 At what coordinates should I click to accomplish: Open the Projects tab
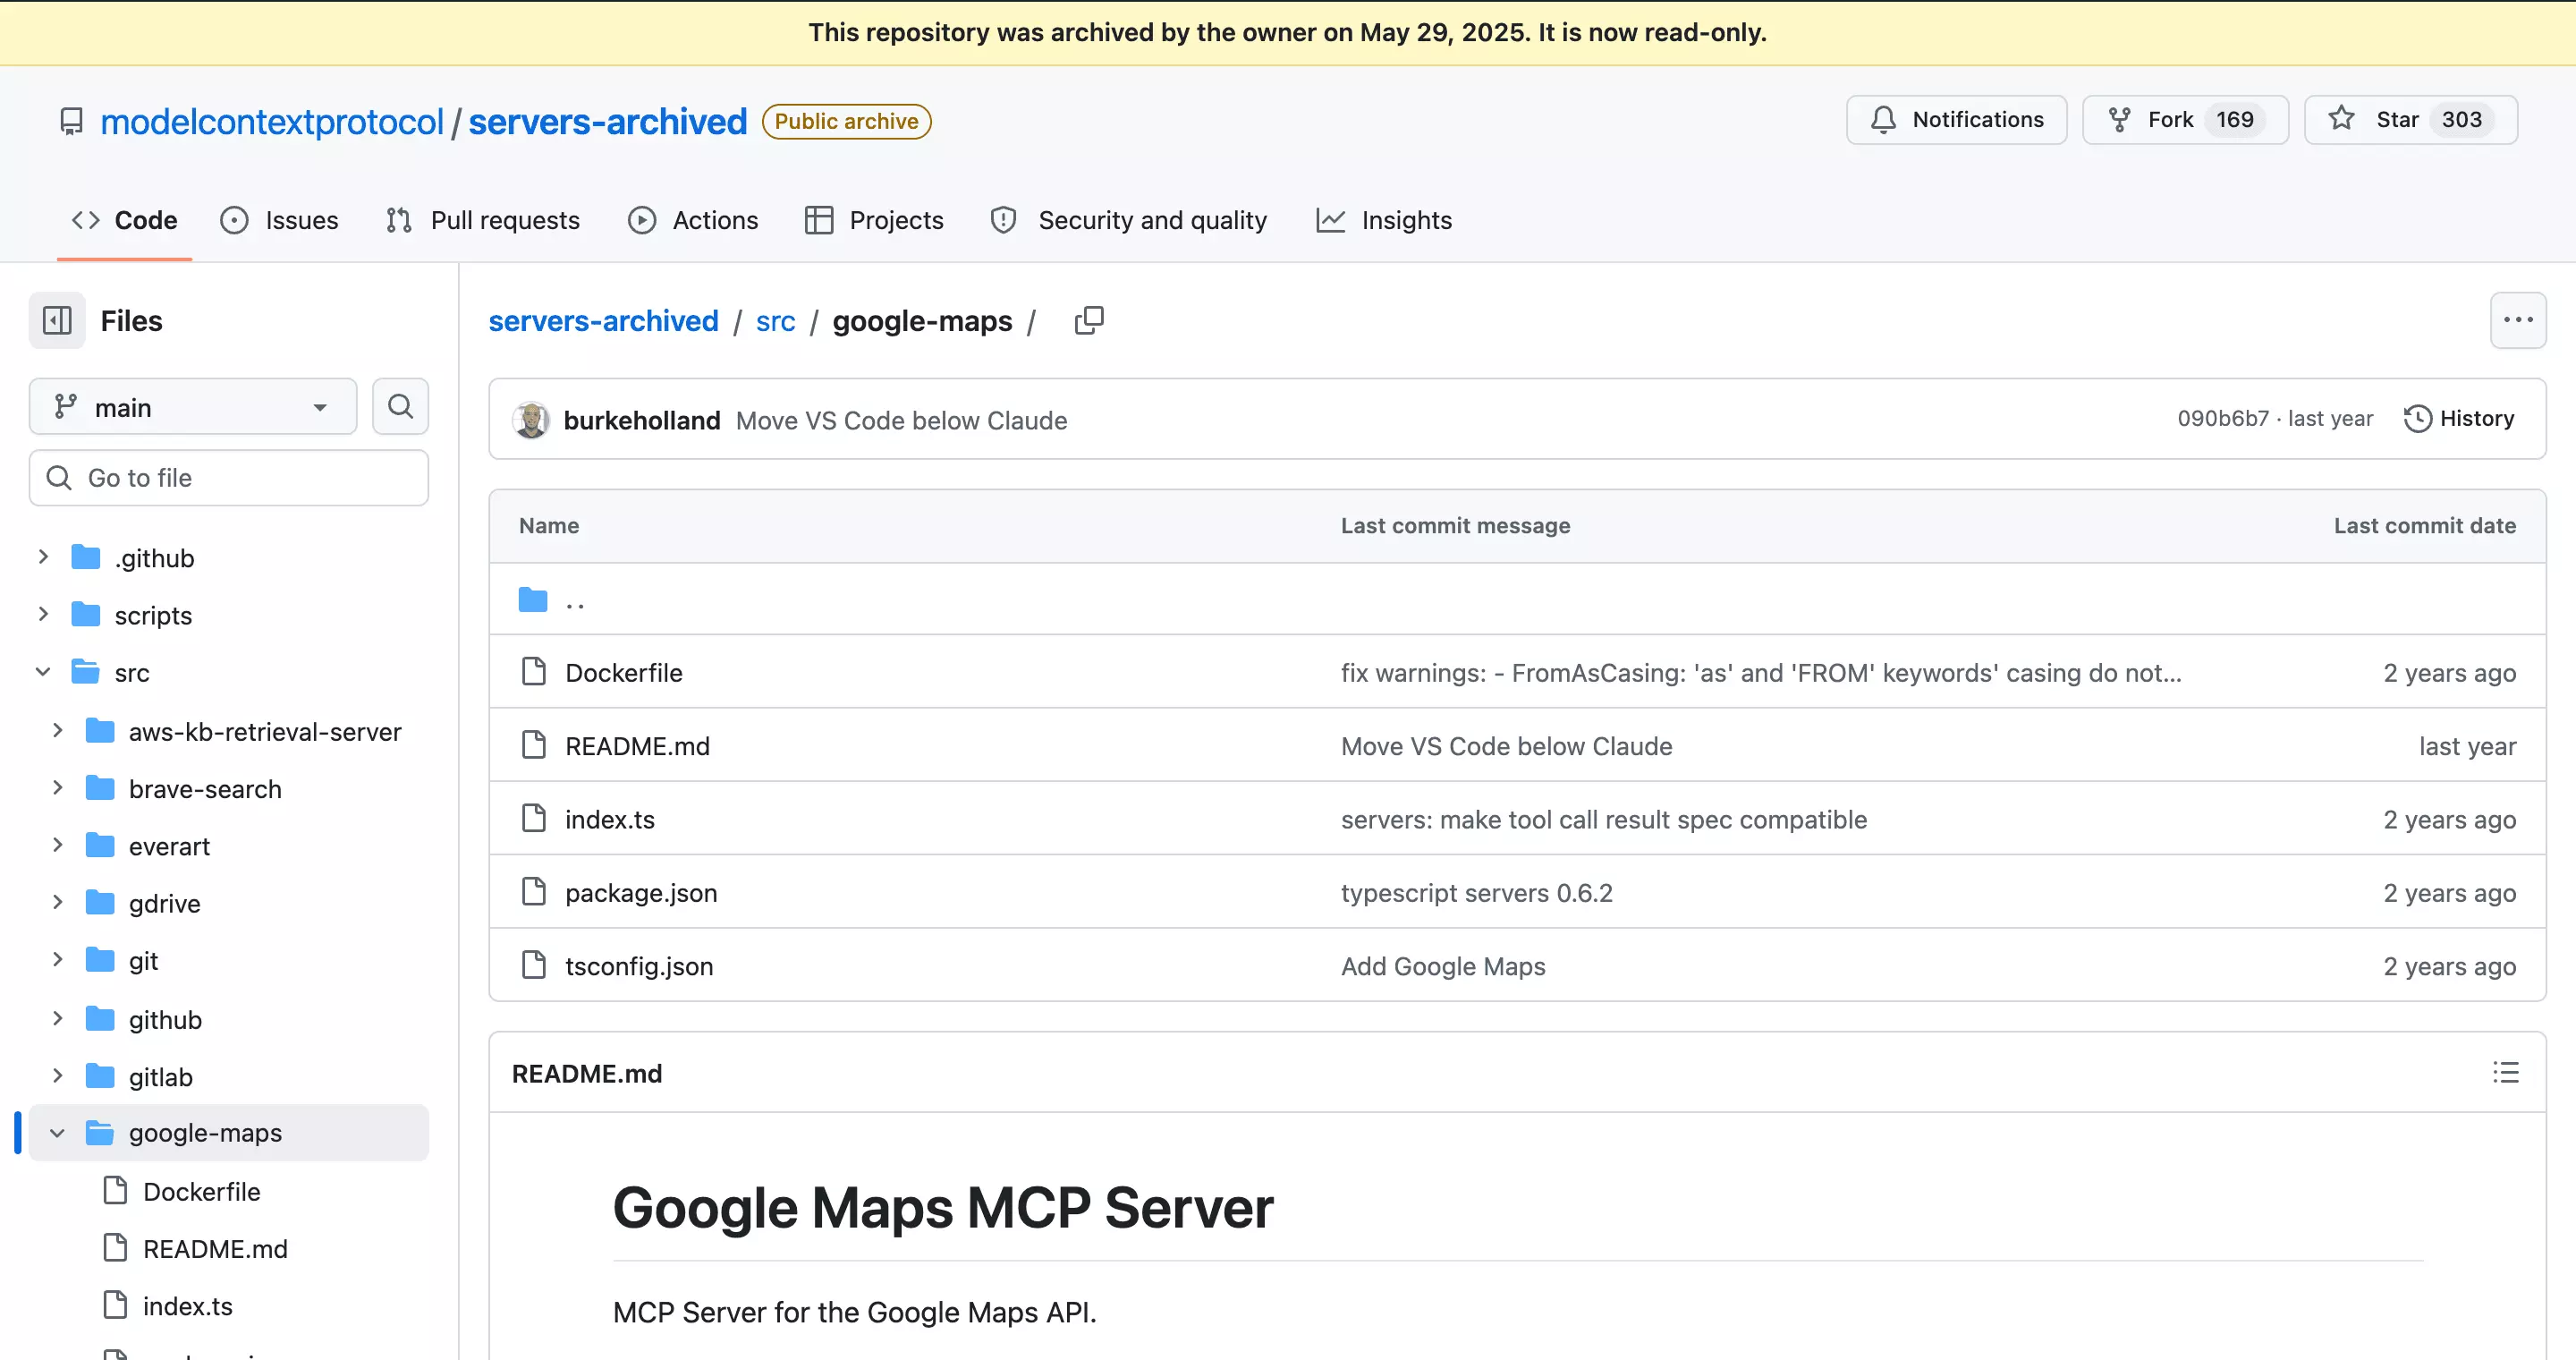point(873,220)
